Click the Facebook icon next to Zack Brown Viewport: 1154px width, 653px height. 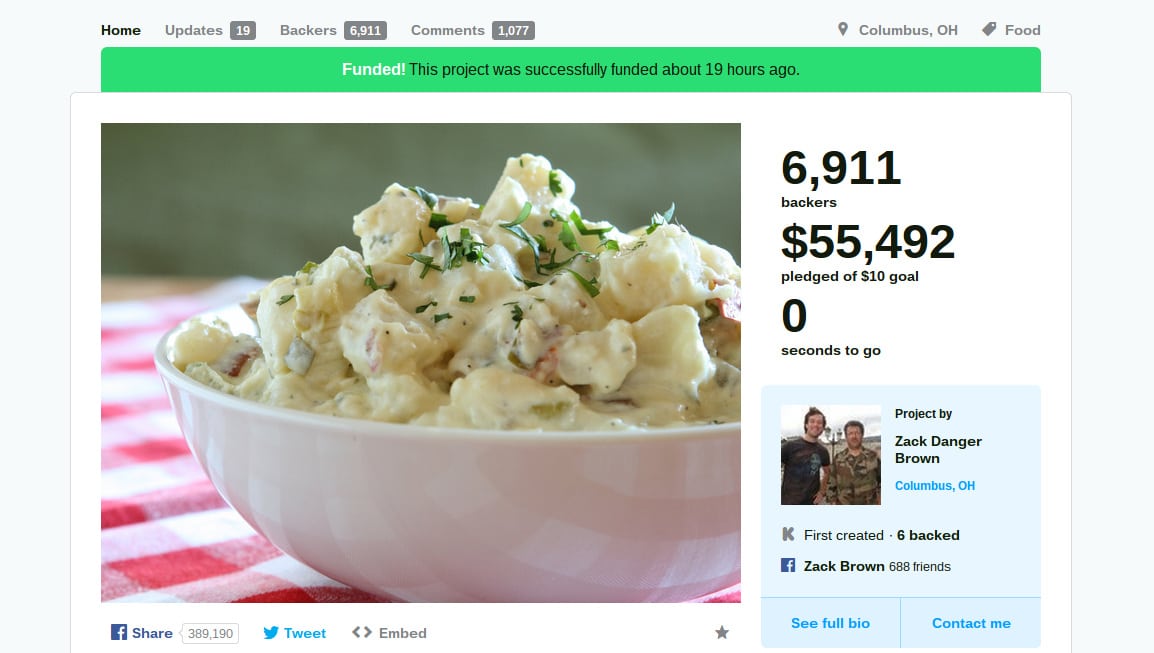pyautogui.click(x=788, y=565)
